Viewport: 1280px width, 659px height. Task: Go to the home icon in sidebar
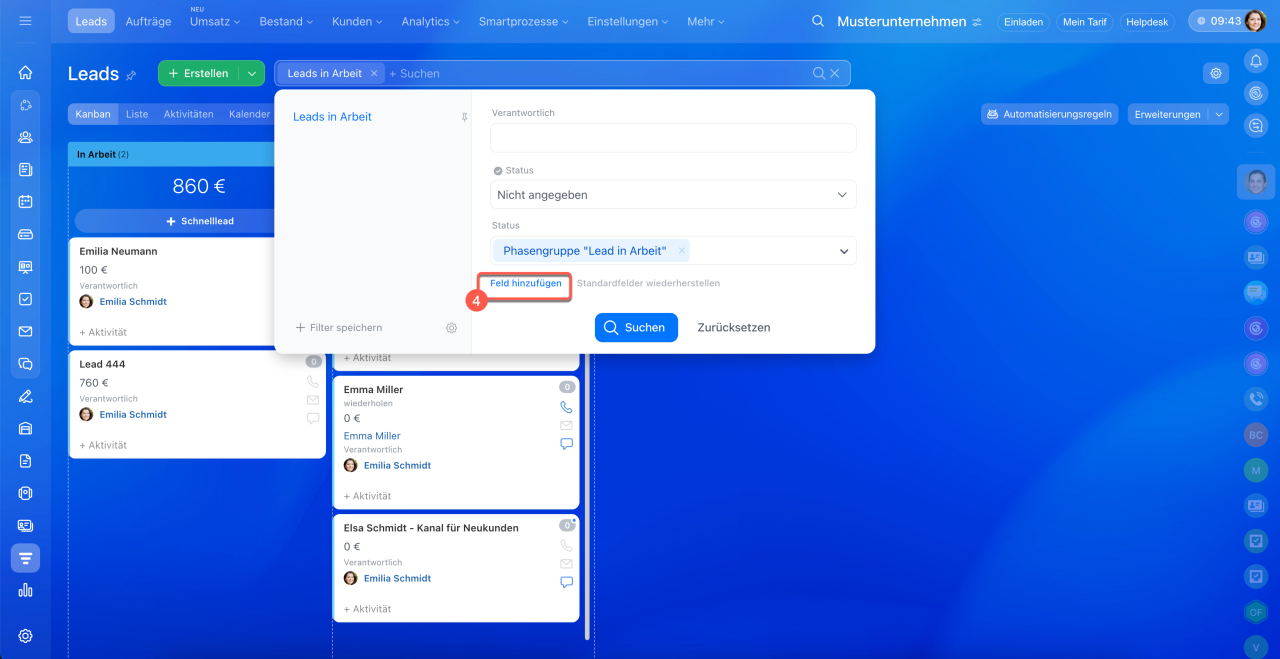click(25, 72)
